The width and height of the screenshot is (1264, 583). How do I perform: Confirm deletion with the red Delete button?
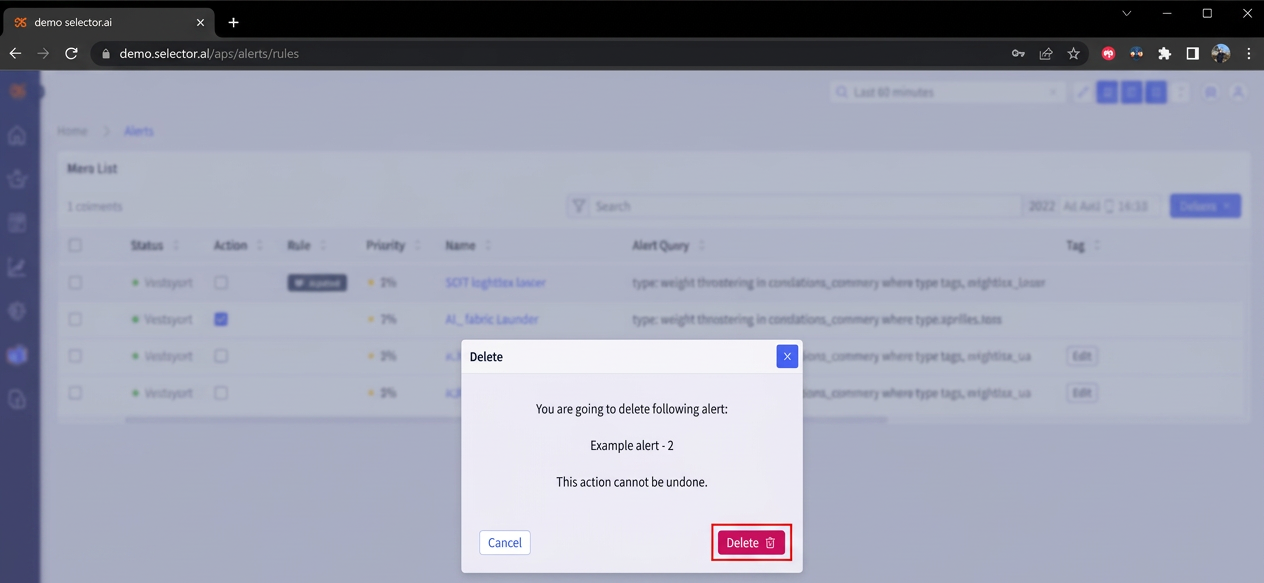click(x=751, y=543)
